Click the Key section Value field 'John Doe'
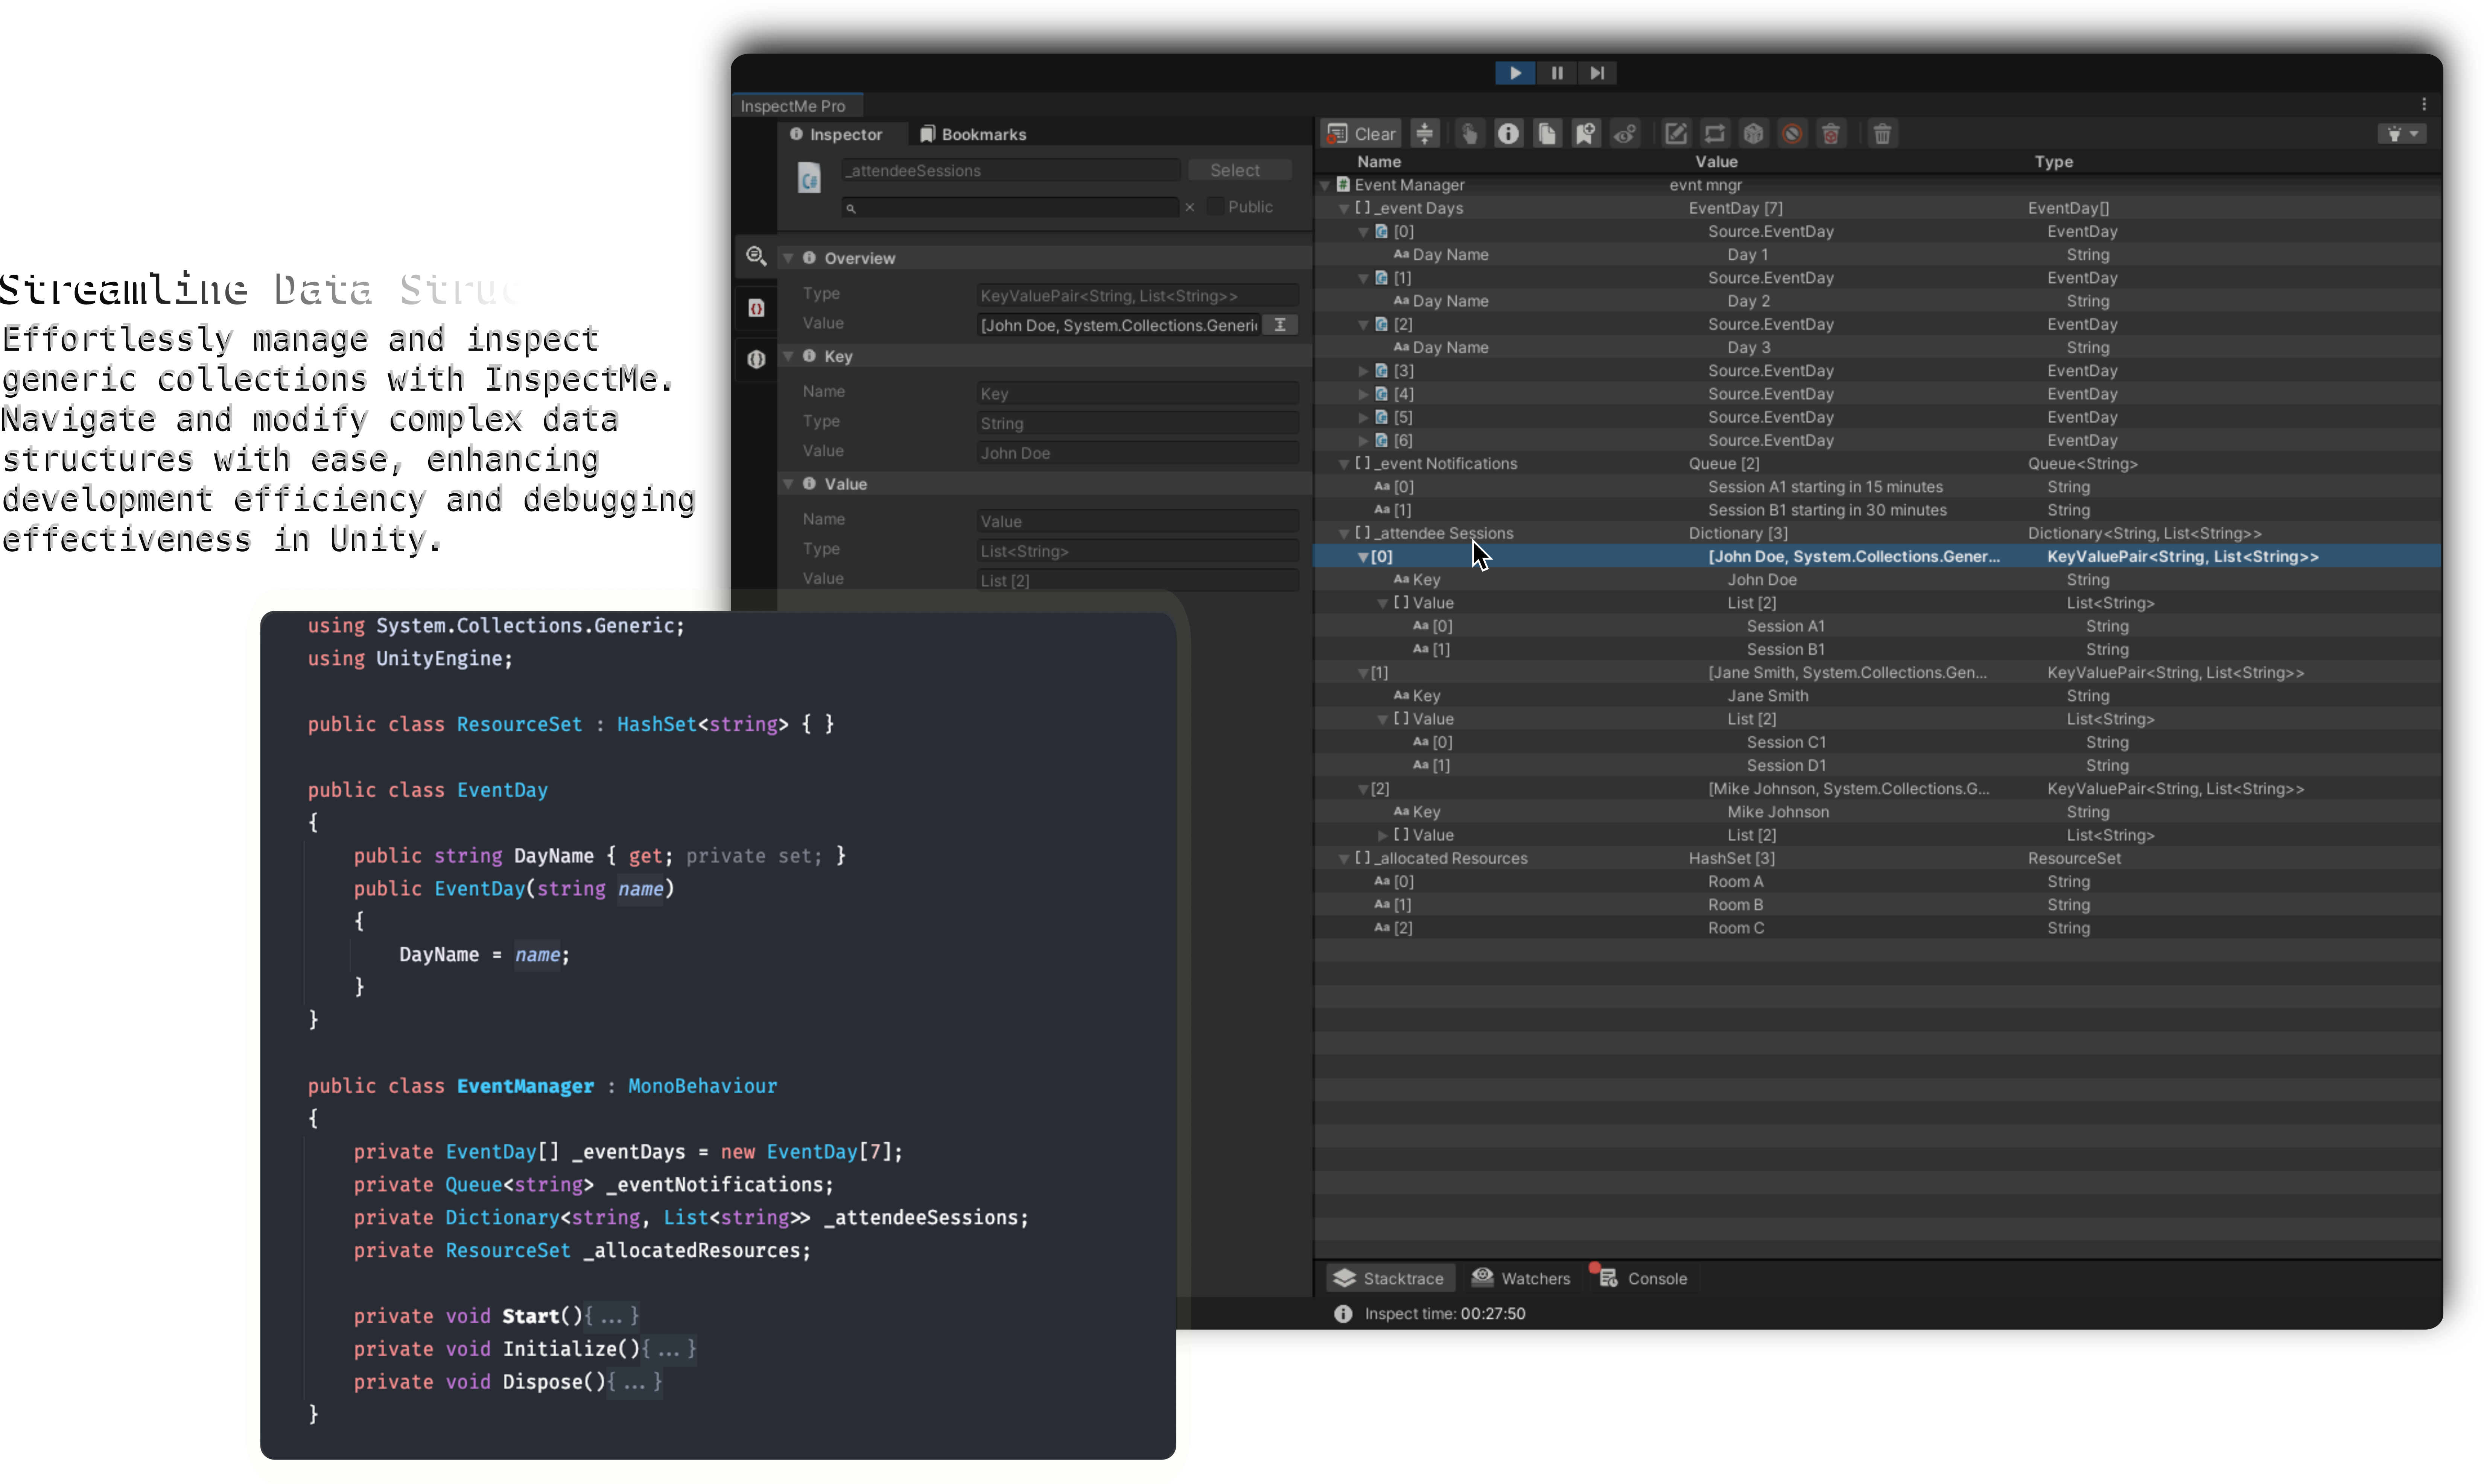Viewport: 2484px width, 1484px height. (x=1138, y=453)
